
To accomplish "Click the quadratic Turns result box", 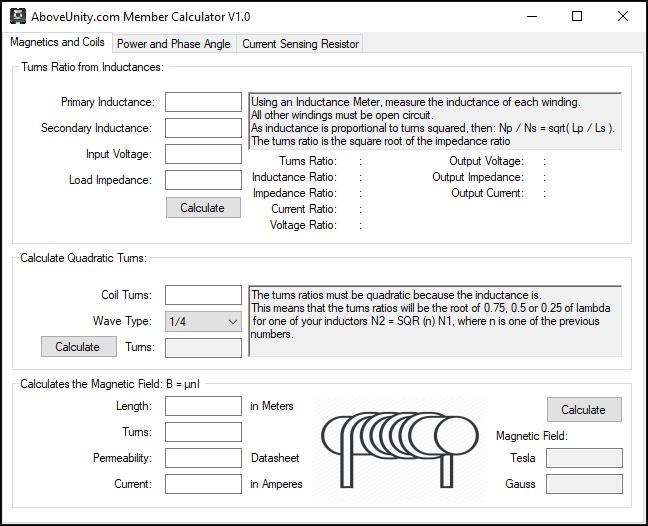I will [x=203, y=348].
